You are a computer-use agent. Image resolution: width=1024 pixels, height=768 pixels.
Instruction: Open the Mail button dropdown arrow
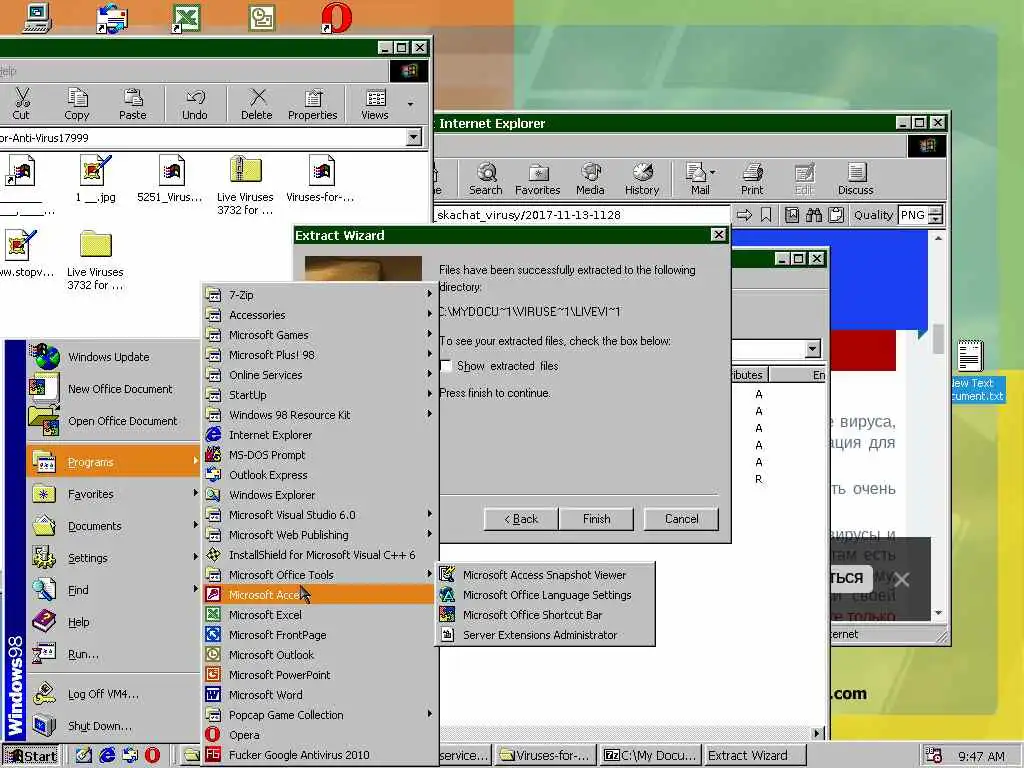(712, 172)
